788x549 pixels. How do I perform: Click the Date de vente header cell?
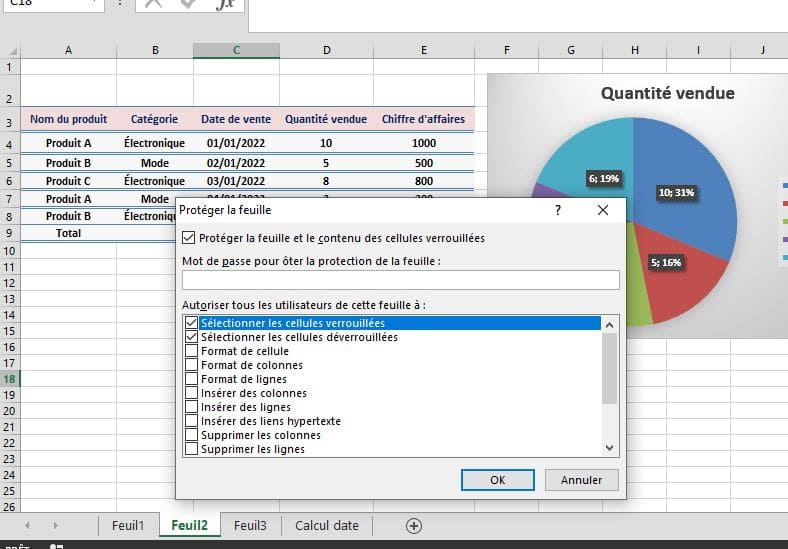(236, 119)
